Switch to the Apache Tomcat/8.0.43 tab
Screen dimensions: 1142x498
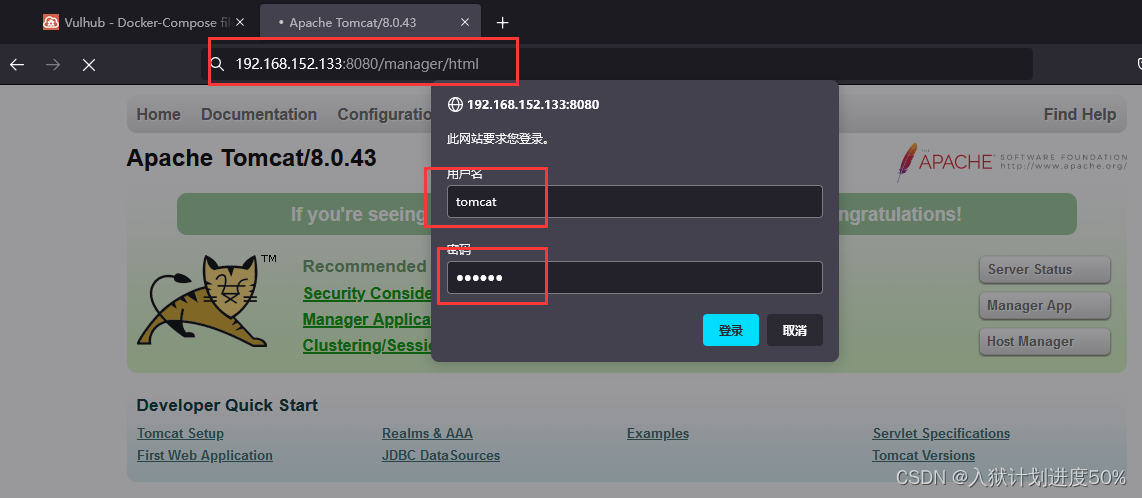tap(369, 22)
